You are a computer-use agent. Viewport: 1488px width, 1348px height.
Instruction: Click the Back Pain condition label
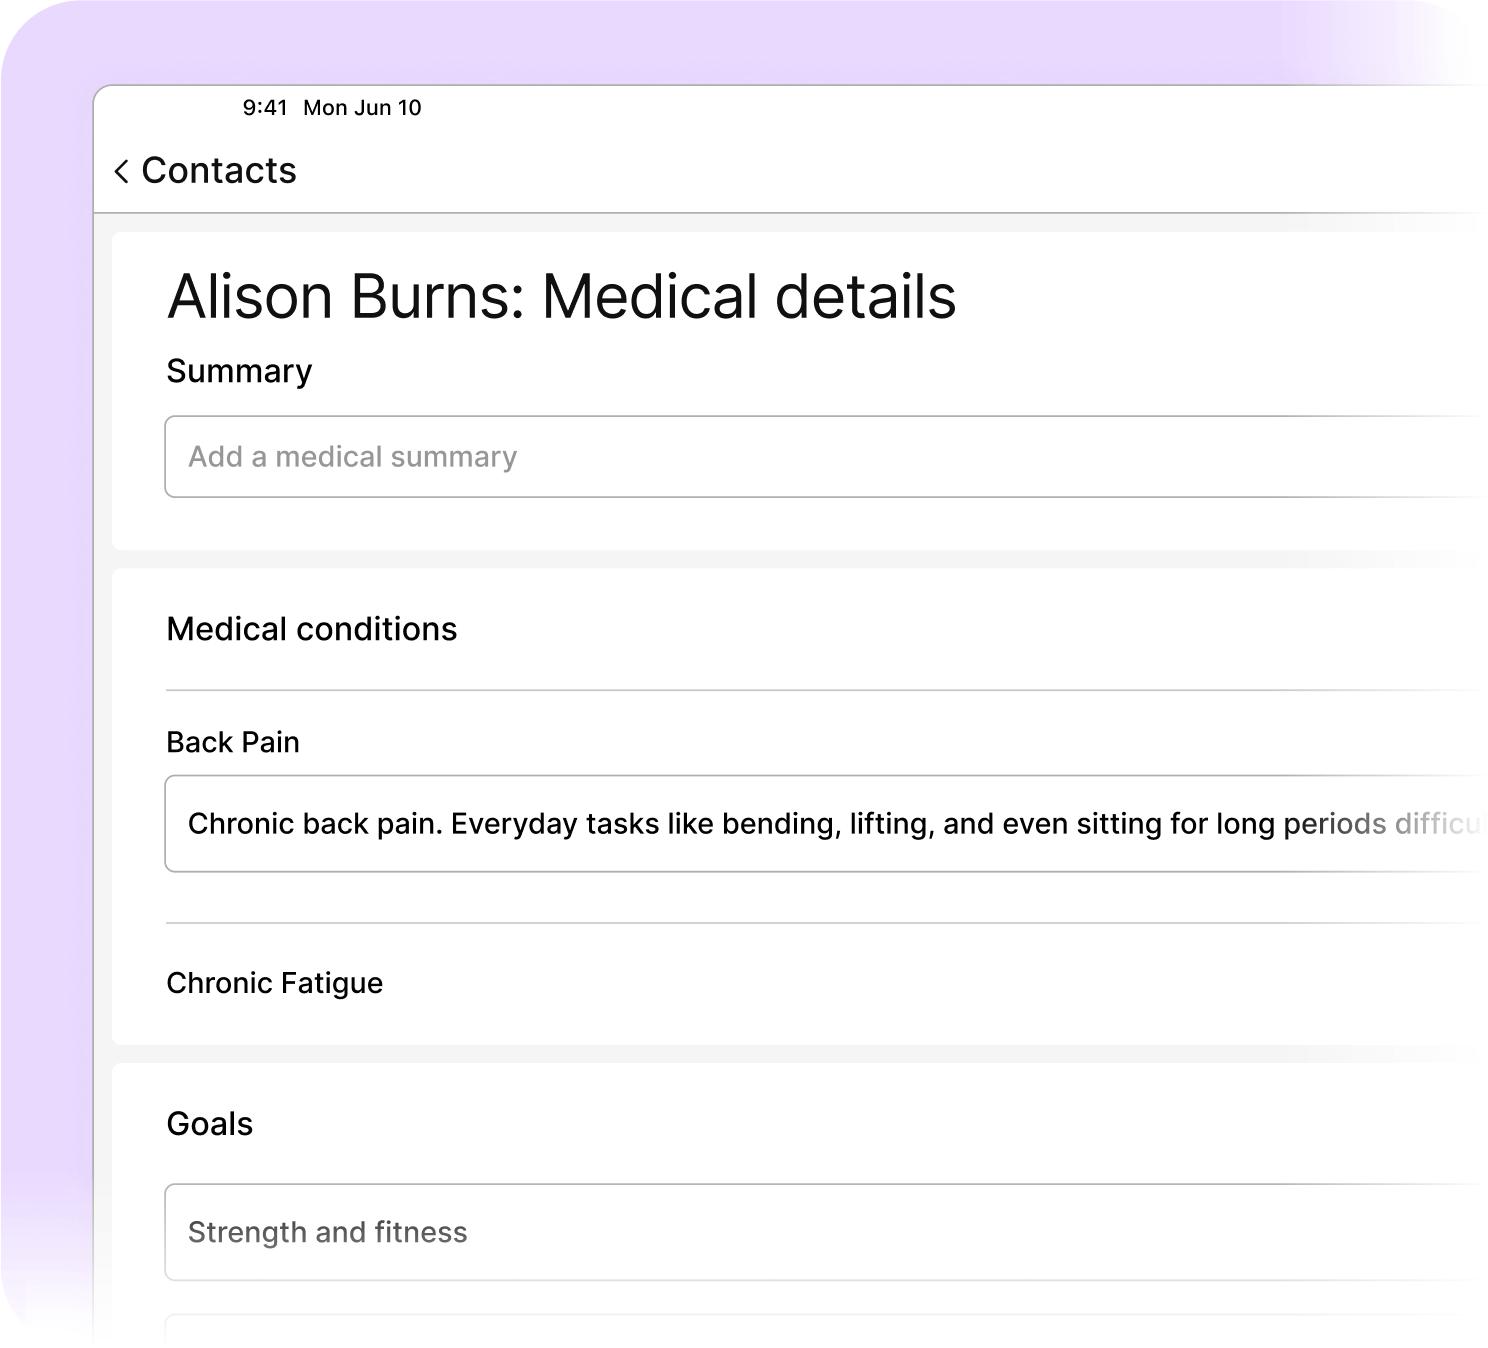(x=233, y=742)
